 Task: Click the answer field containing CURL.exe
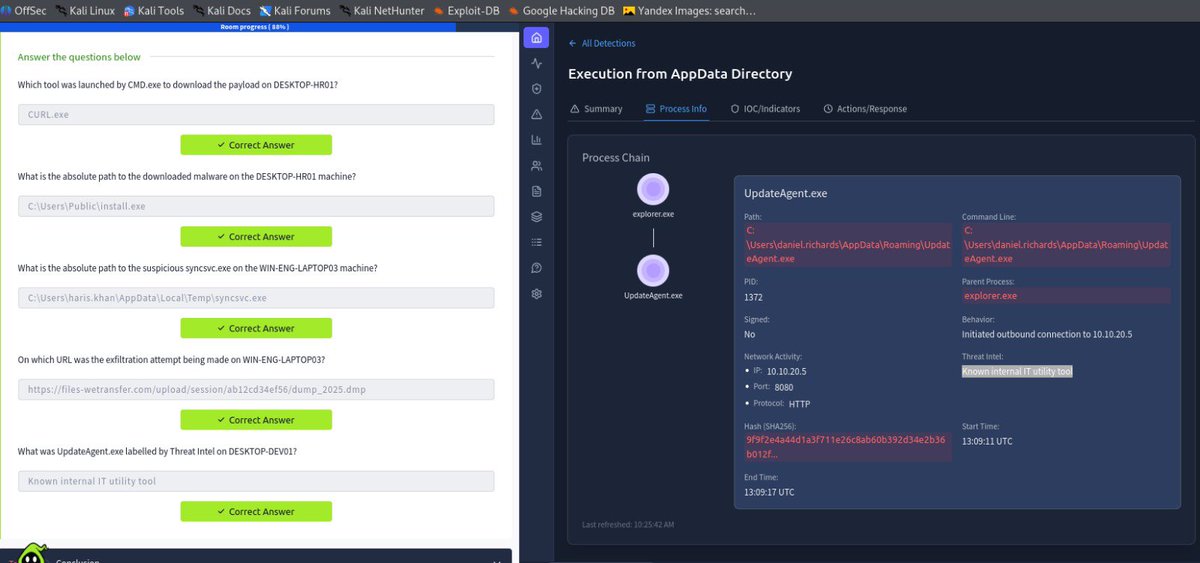point(256,115)
